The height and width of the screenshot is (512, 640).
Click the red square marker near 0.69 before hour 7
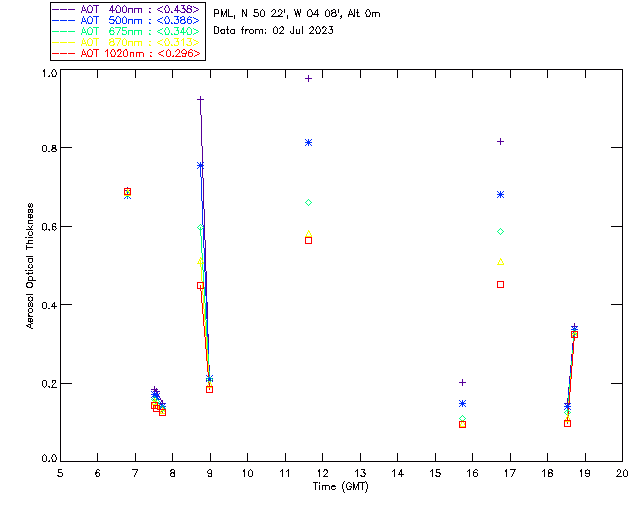(x=127, y=191)
